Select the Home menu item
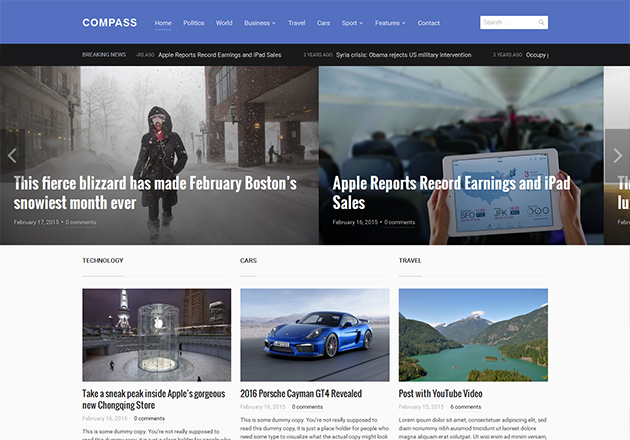 tap(163, 23)
